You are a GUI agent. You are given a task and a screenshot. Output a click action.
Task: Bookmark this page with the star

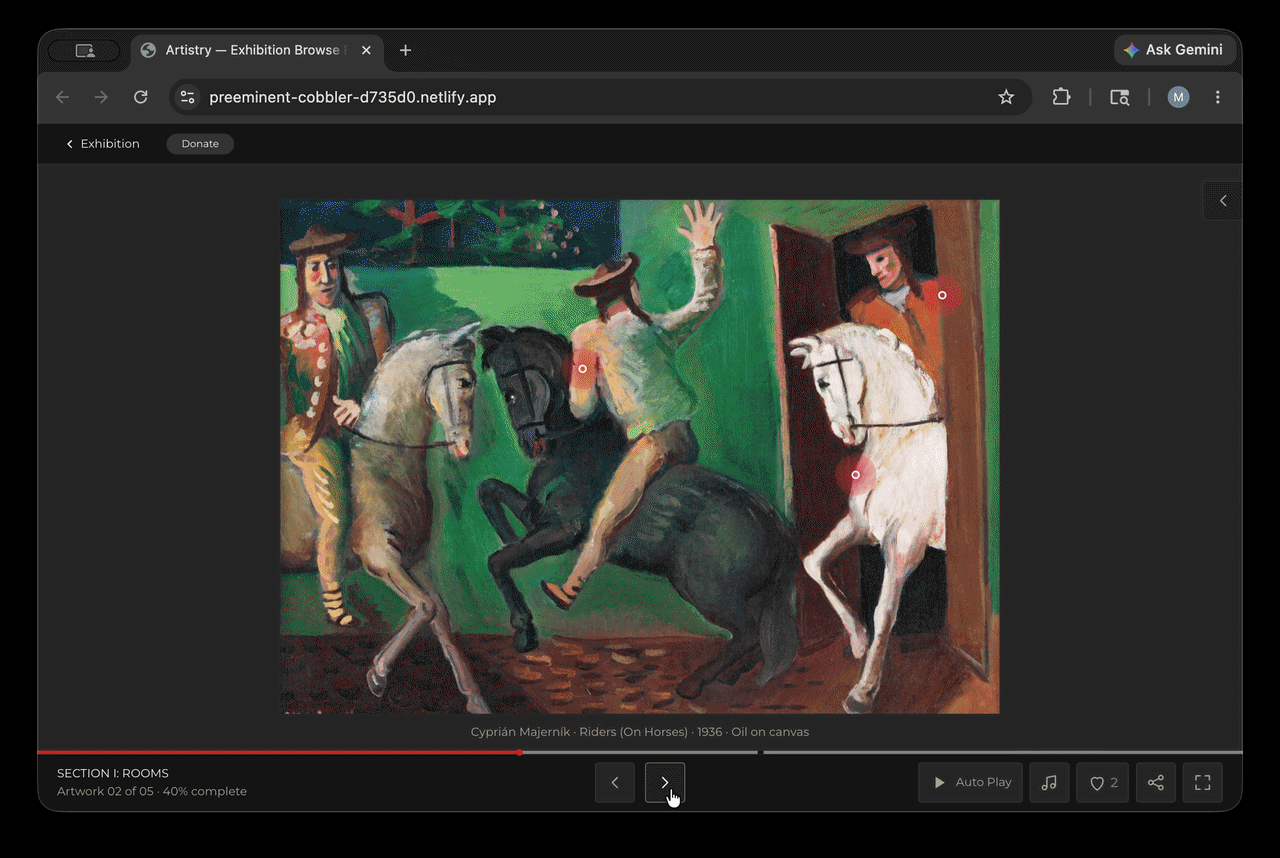coord(1006,97)
